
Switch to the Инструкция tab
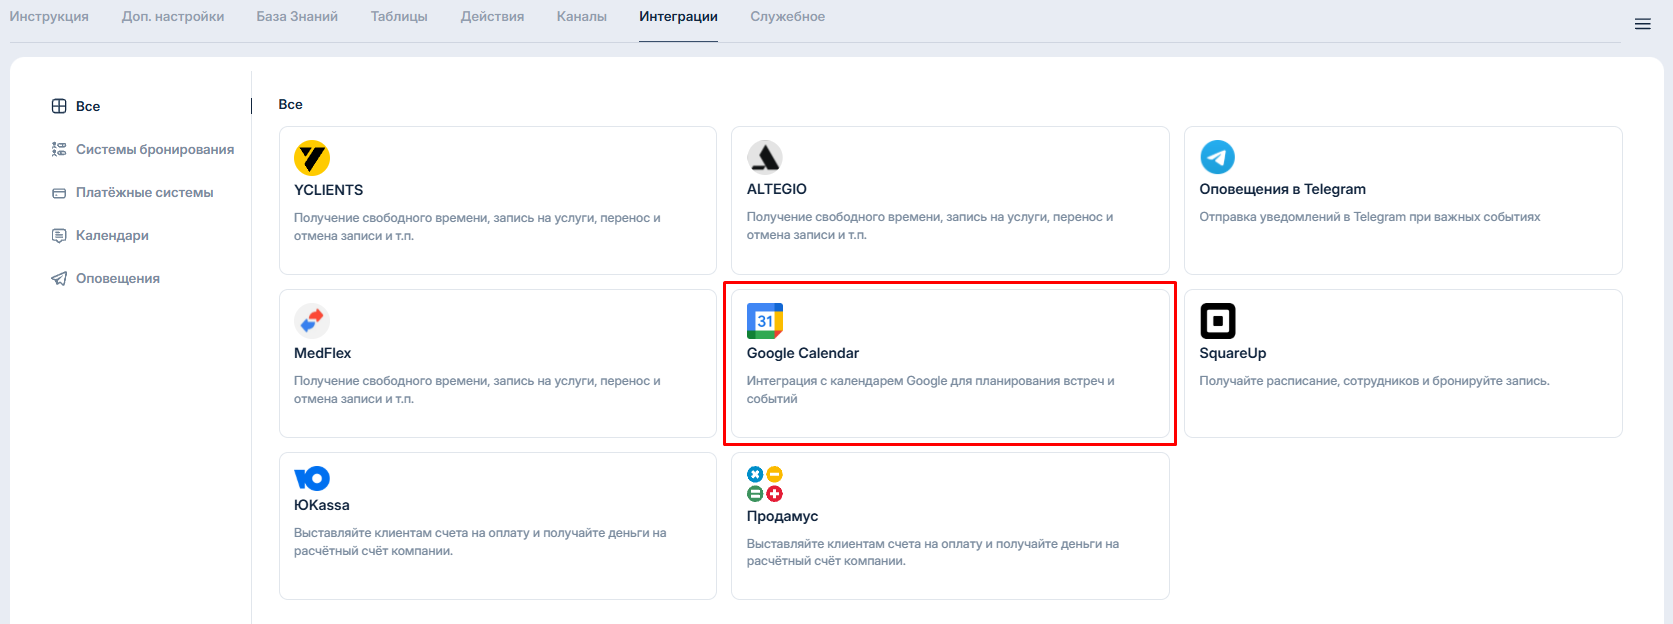(49, 17)
